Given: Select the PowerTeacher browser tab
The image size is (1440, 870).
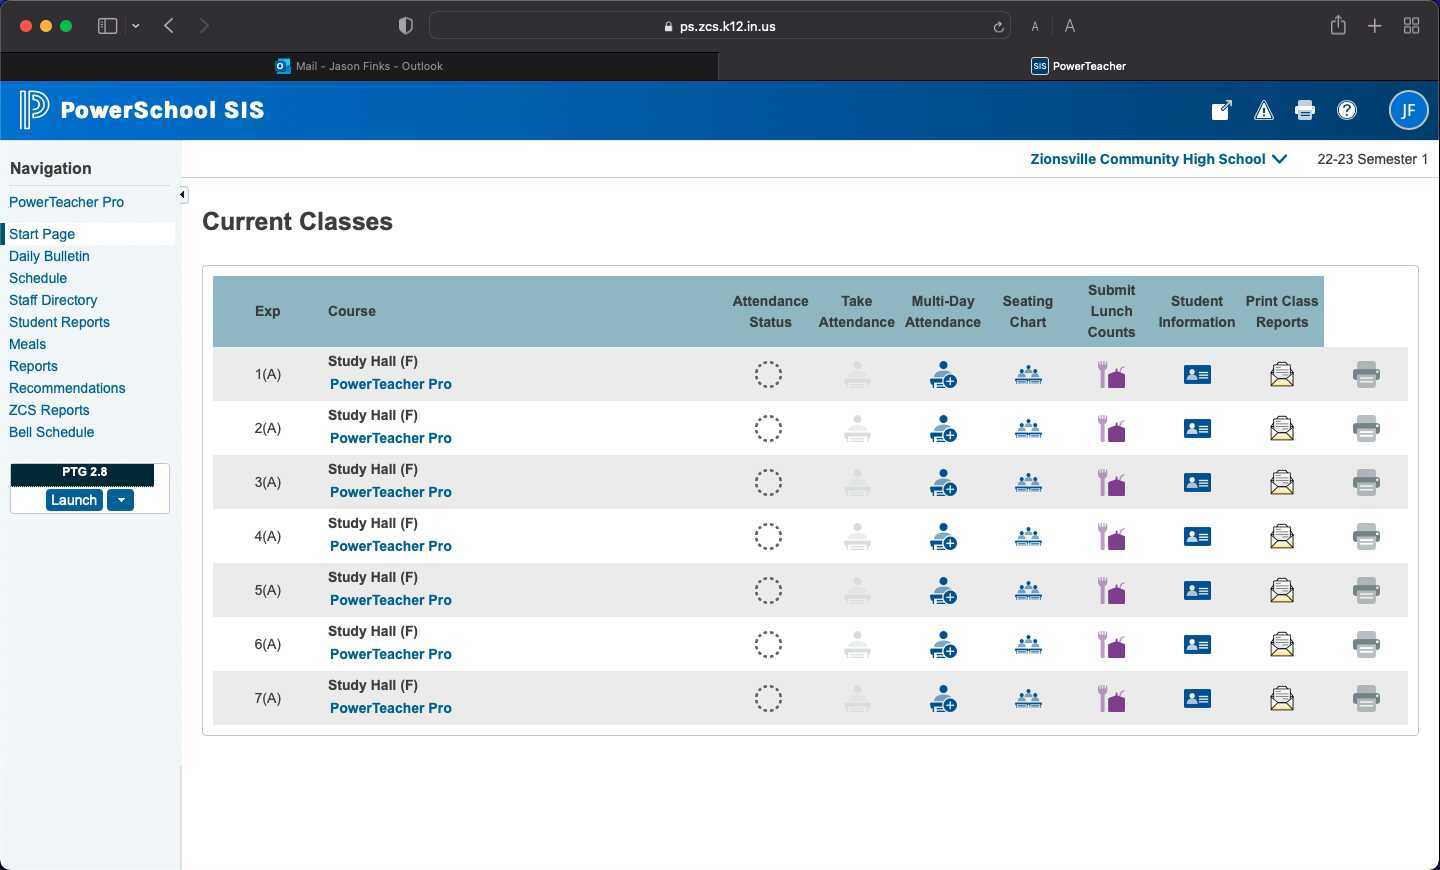Looking at the screenshot, I should tap(1078, 66).
